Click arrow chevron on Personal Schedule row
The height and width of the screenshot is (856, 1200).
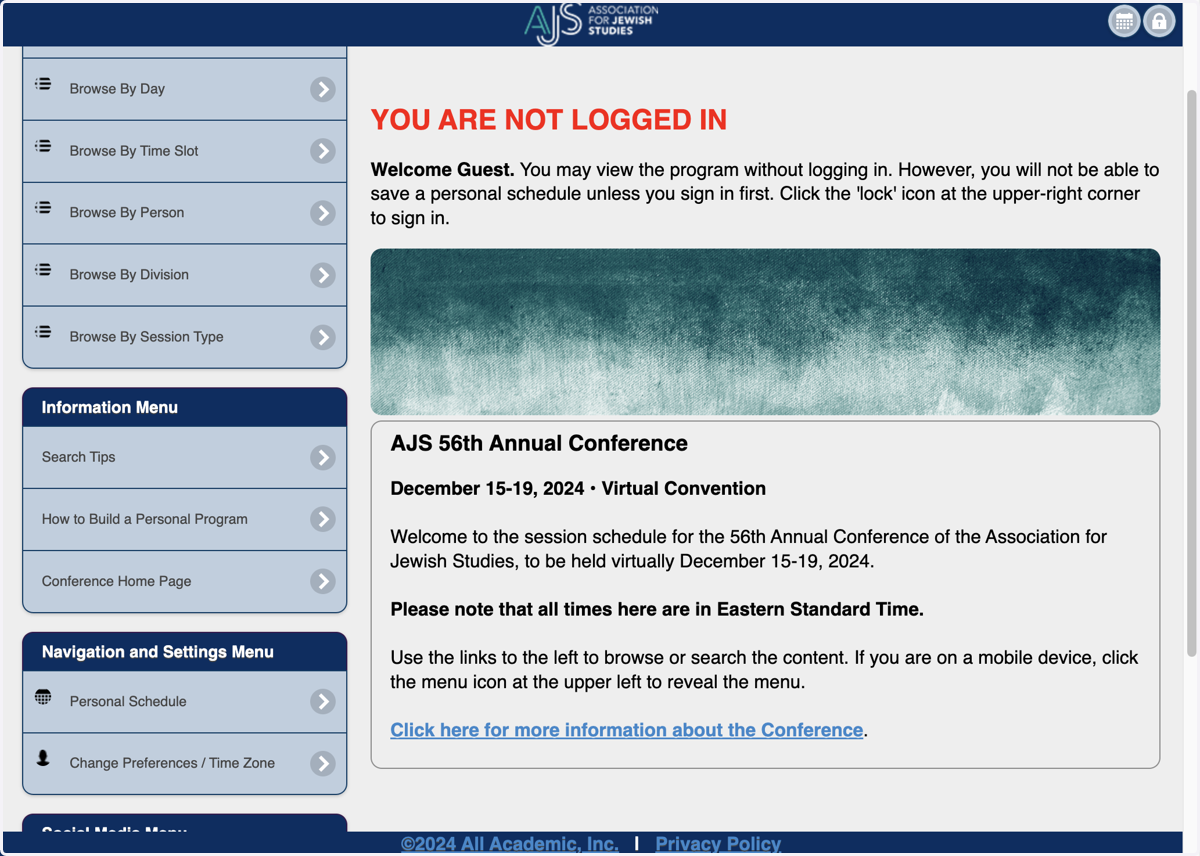(x=322, y=701)
